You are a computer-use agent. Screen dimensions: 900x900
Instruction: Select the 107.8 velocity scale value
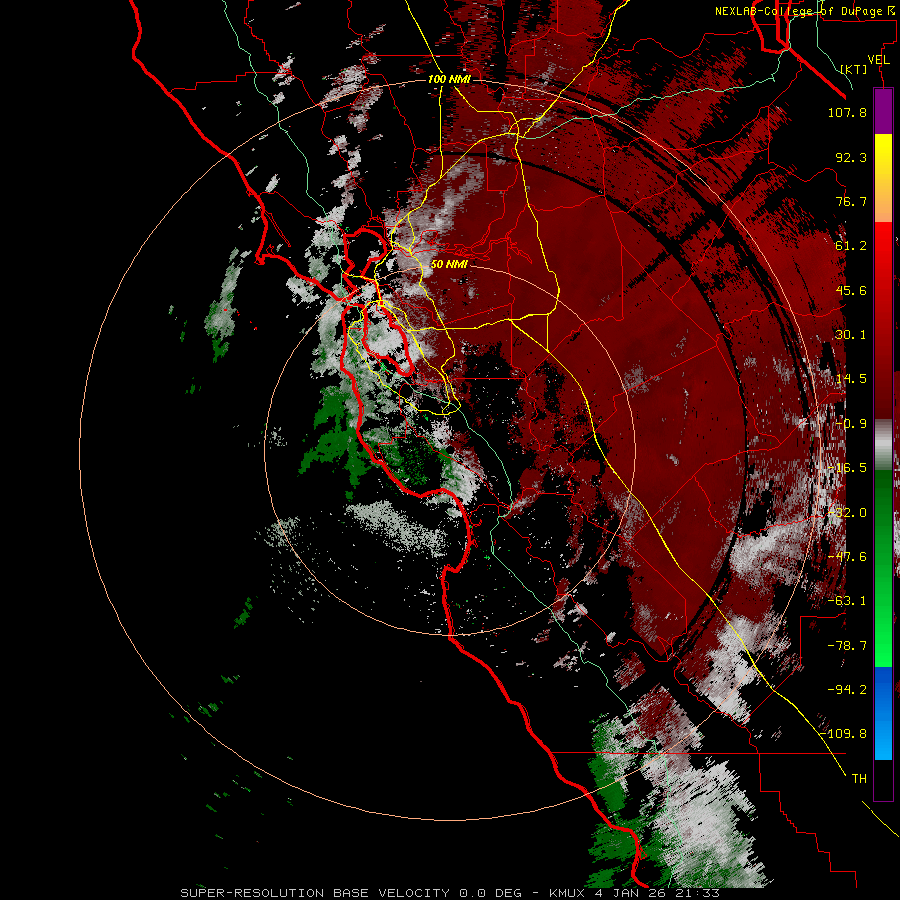tap(847, 112)
